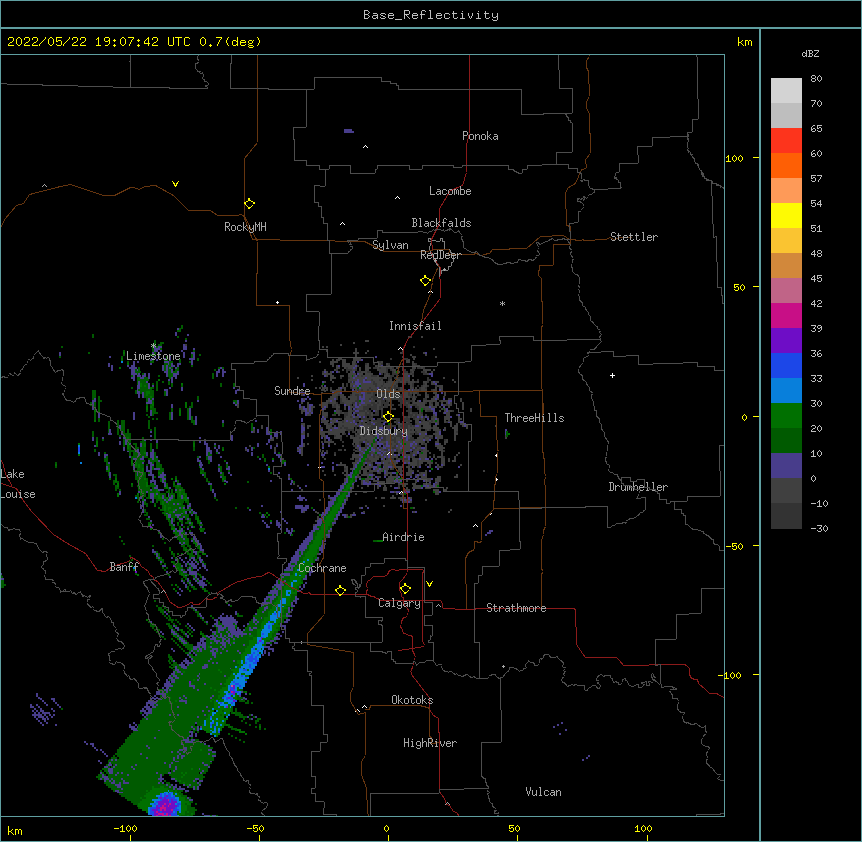Click the Sundre town label

(292, 391)
